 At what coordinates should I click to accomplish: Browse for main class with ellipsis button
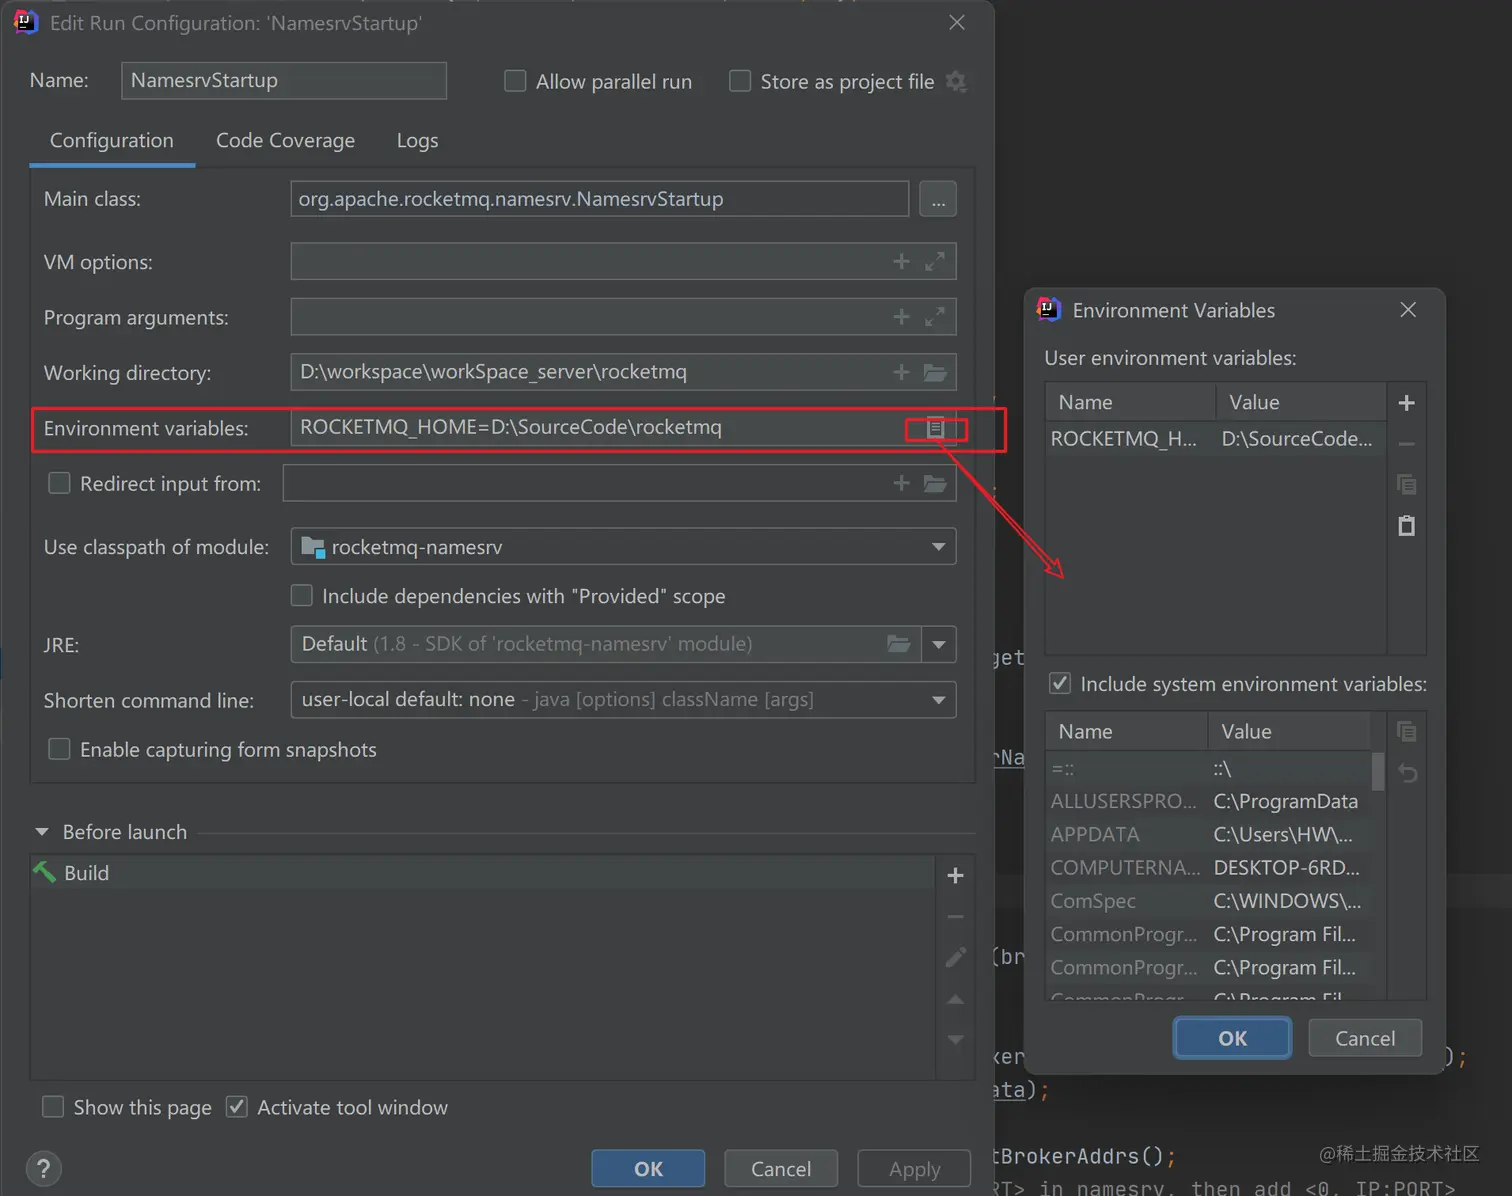click(938, 199)
